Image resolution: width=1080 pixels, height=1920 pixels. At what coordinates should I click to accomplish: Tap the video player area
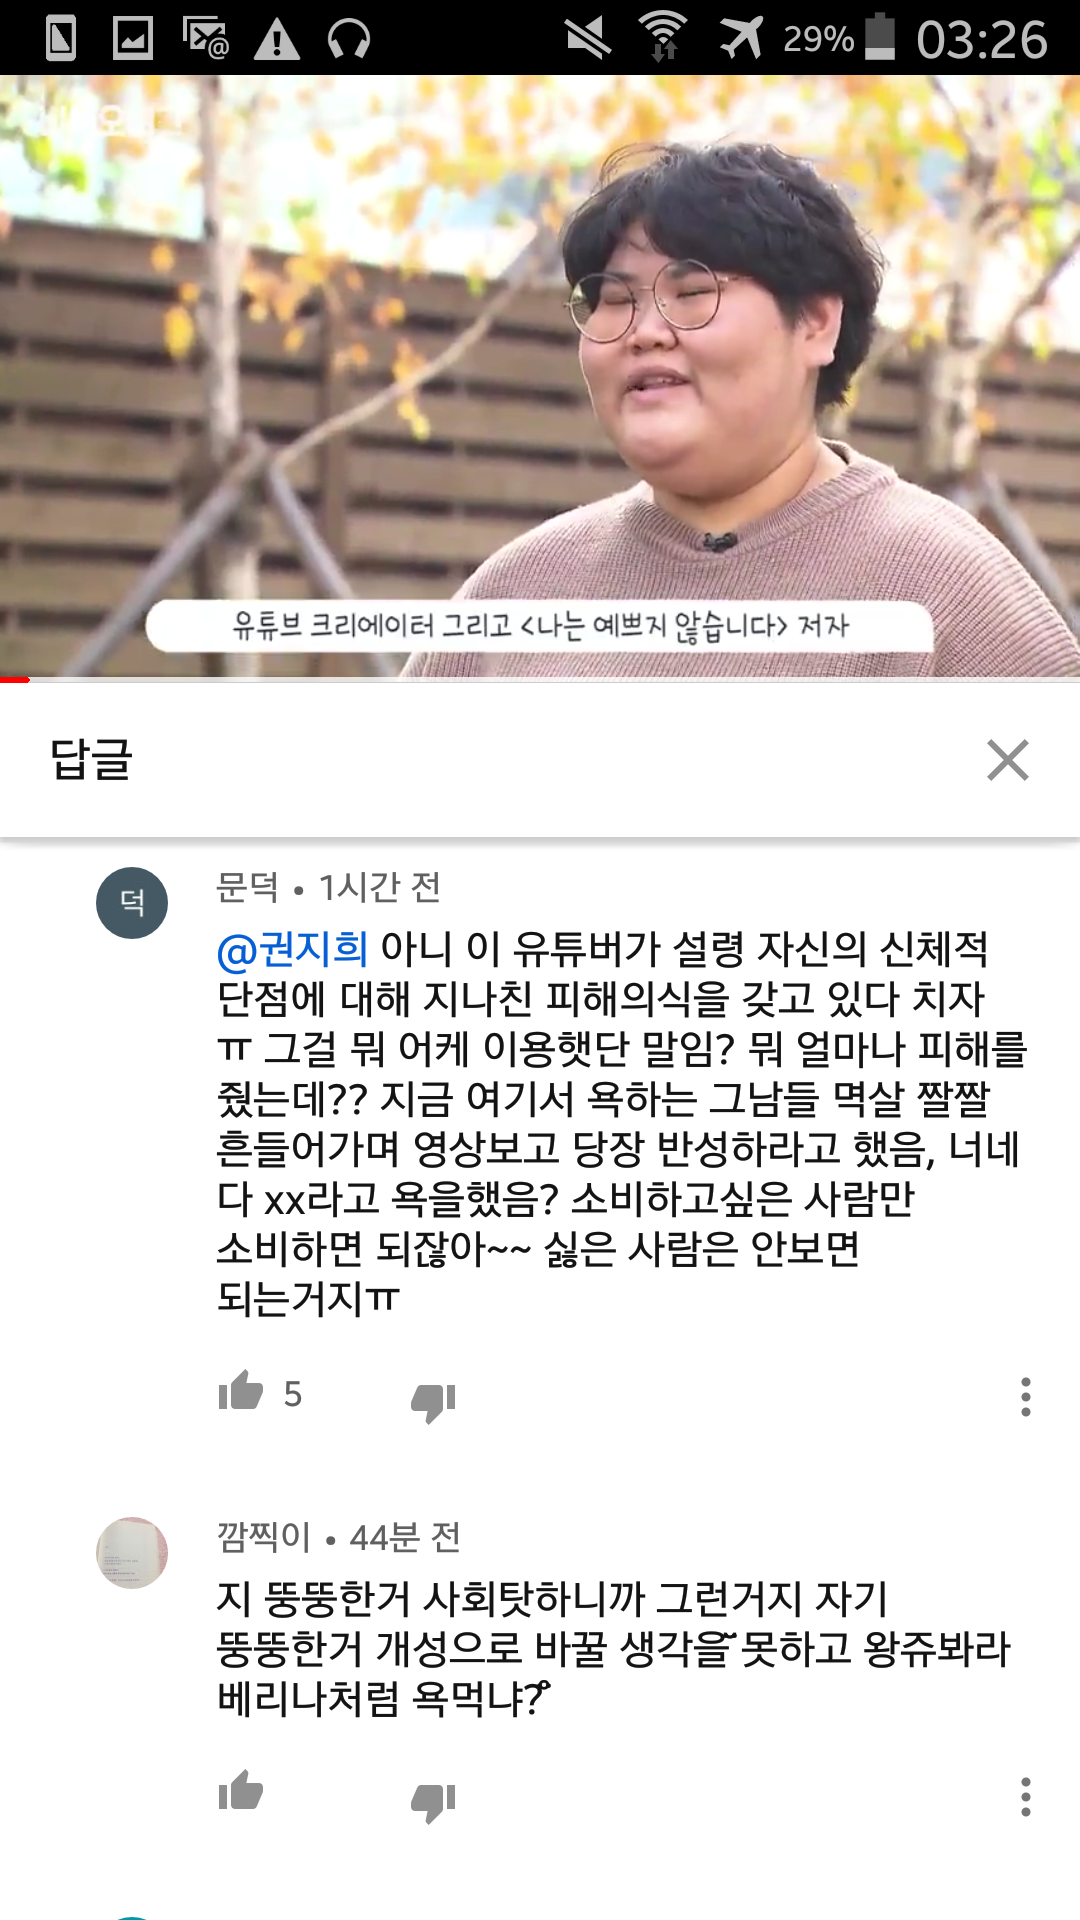click(x=540, y=377)
